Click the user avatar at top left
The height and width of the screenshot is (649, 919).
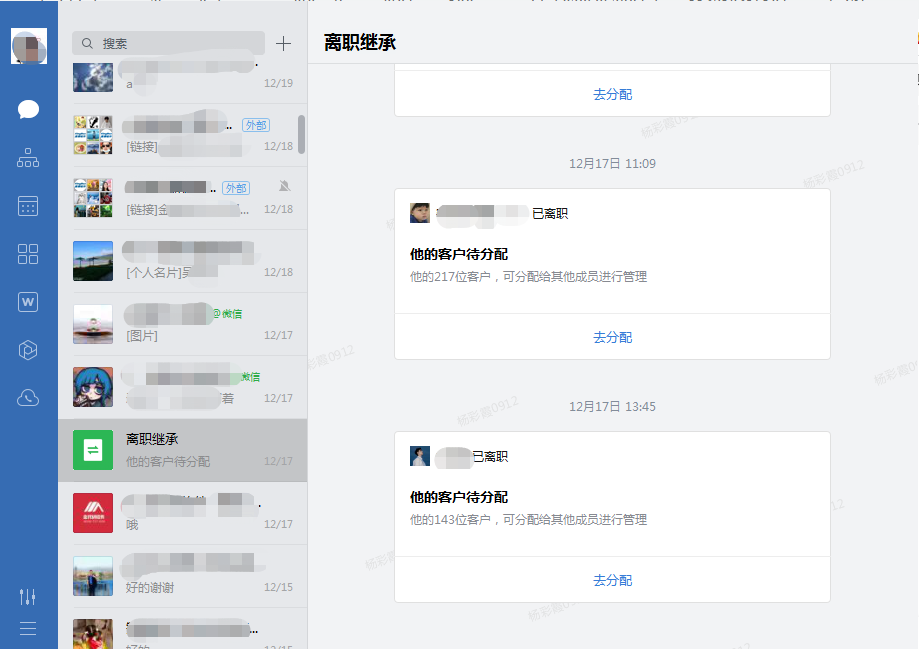[x=28, y=46]
